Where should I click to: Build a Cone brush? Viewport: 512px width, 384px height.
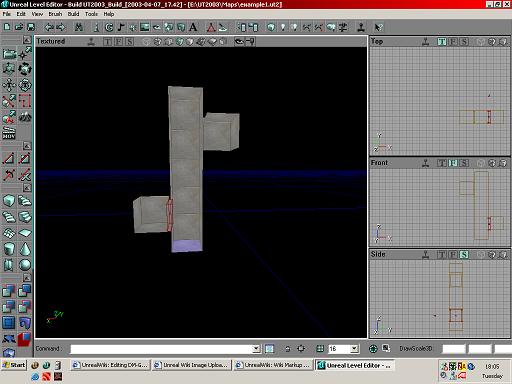pos(25,249)
